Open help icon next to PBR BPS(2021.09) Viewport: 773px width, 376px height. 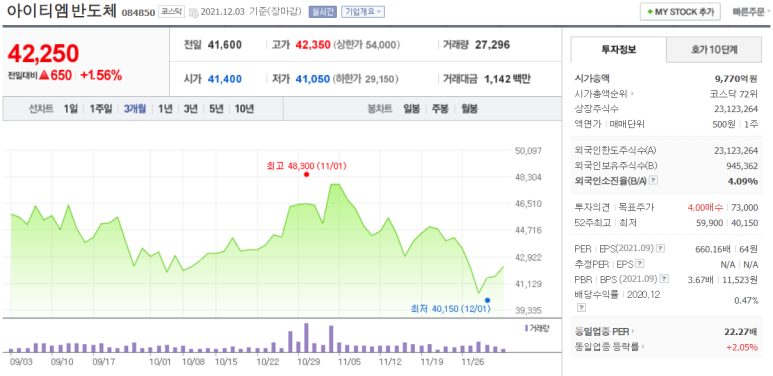tap(665, 279)
